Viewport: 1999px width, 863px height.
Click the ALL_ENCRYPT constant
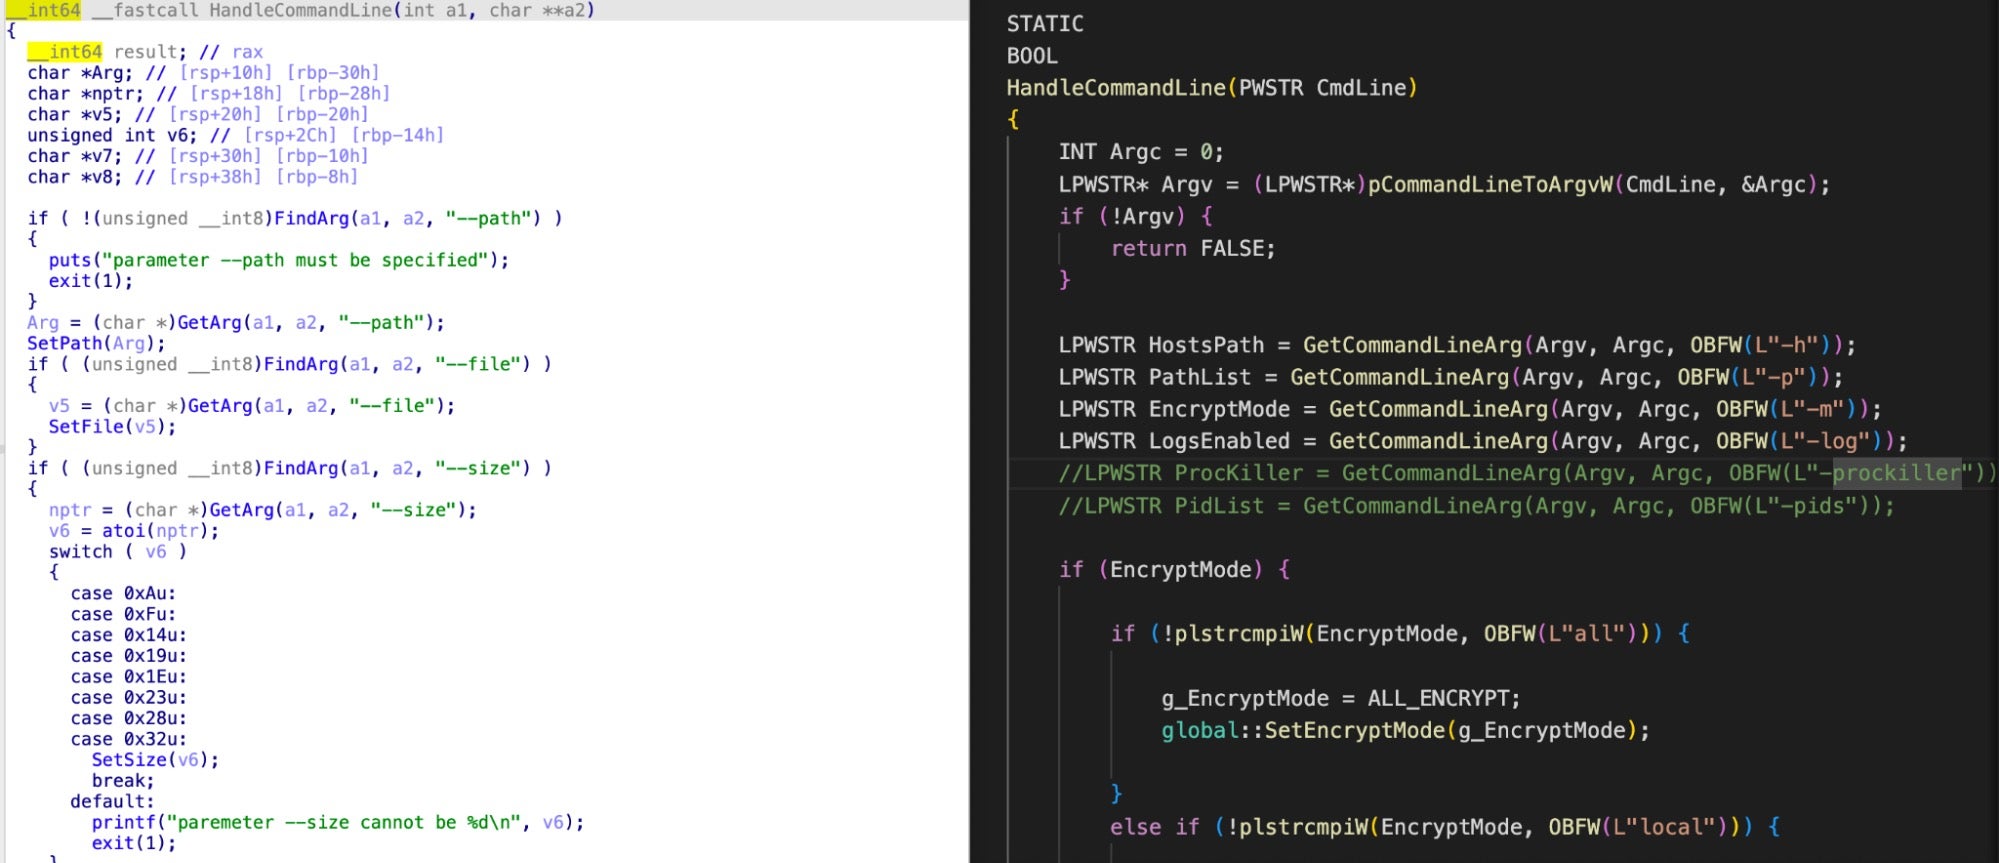tap(1440, 698)
